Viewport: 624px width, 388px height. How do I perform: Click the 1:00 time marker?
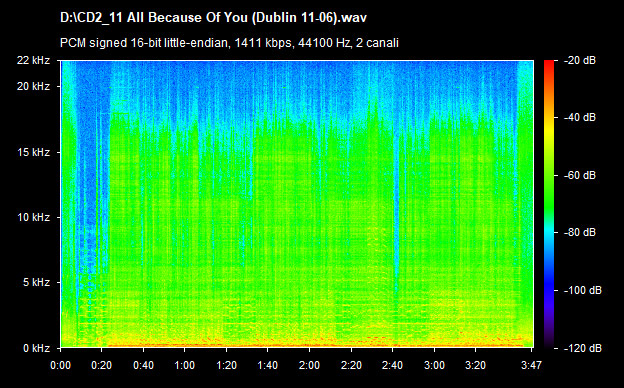tap(184, 365)
